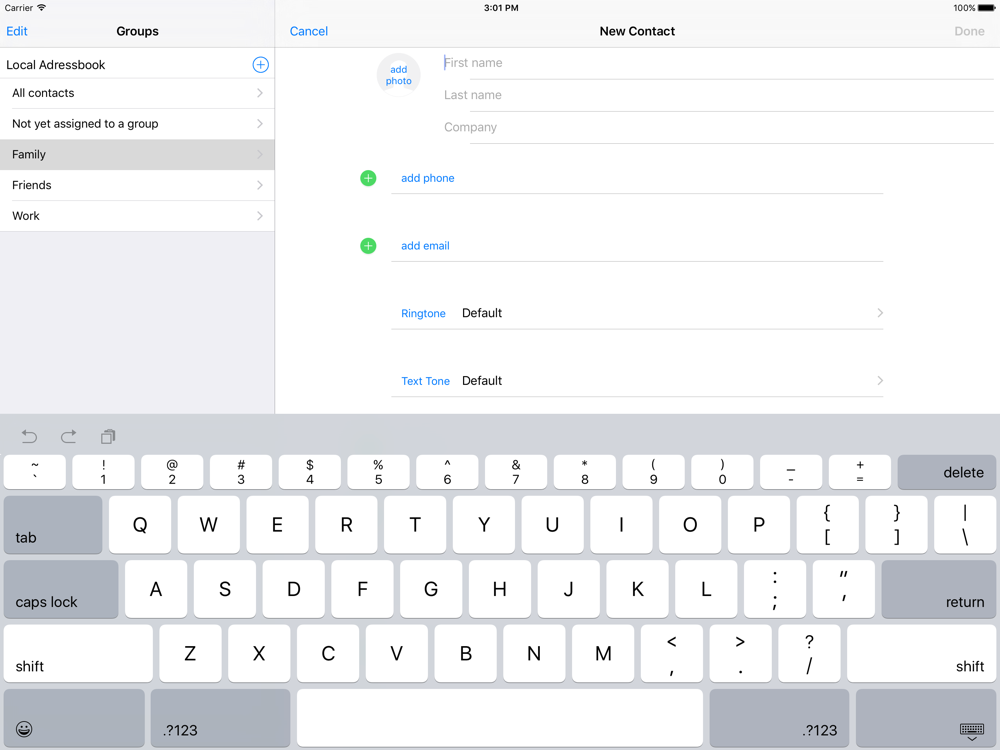
Task: Tap the tab key
Action: [x=53, y=524]
